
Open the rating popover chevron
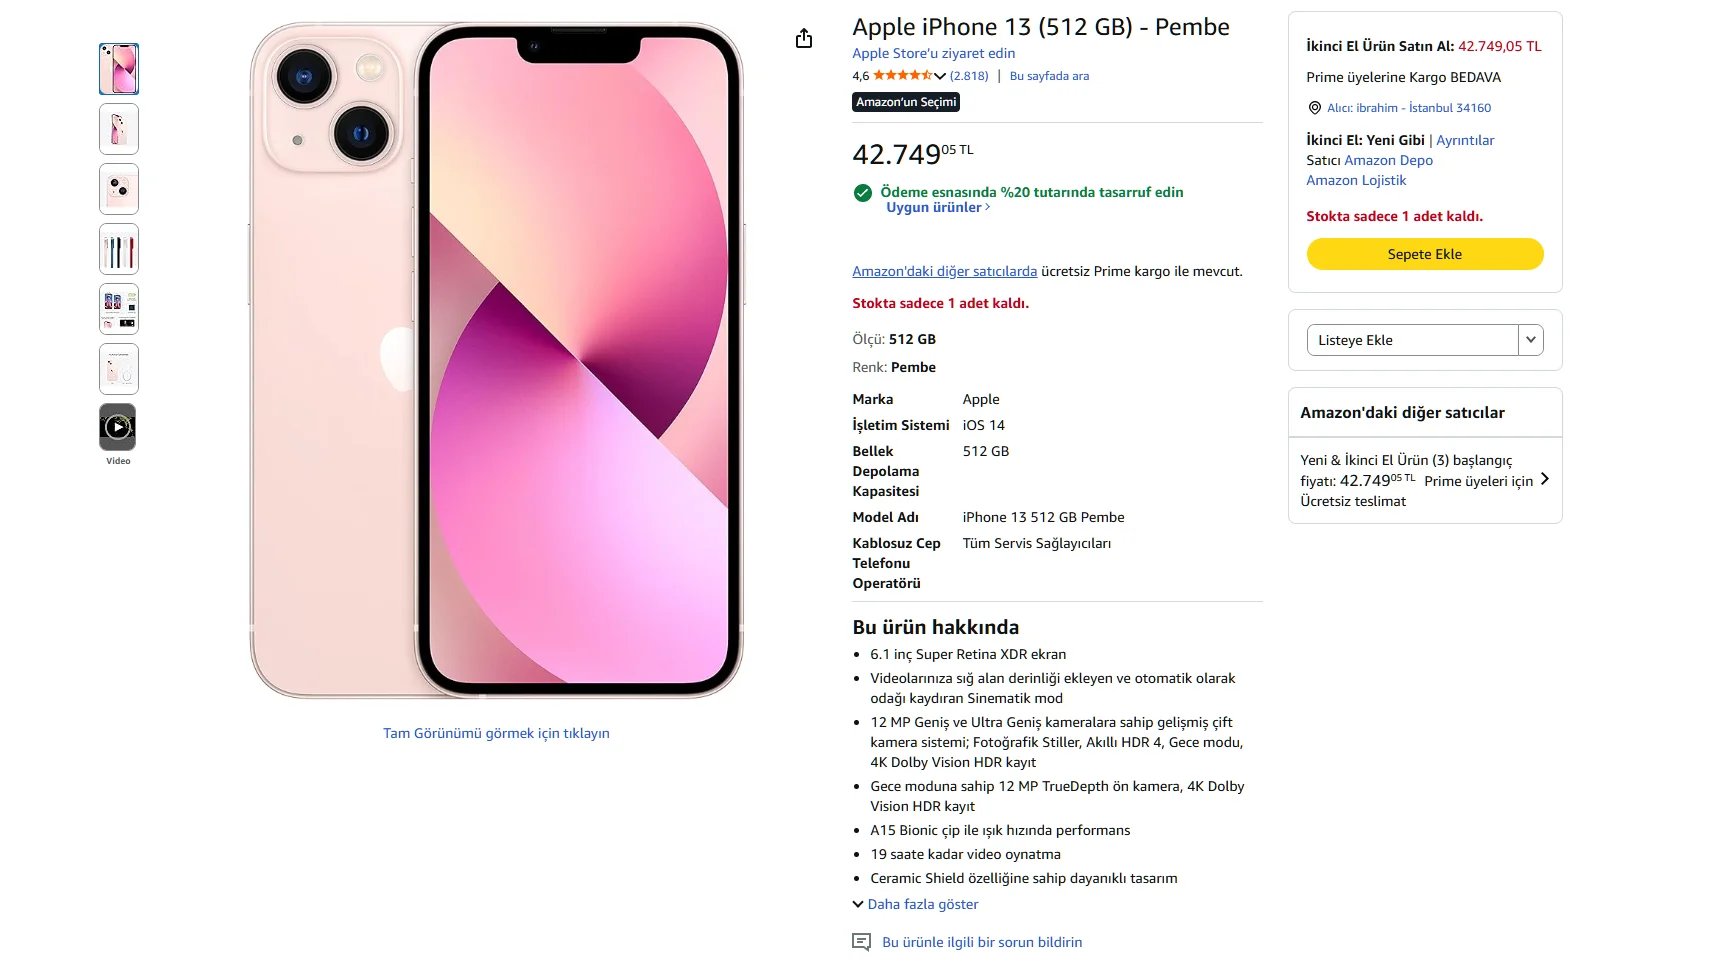[x=940, y=76]
